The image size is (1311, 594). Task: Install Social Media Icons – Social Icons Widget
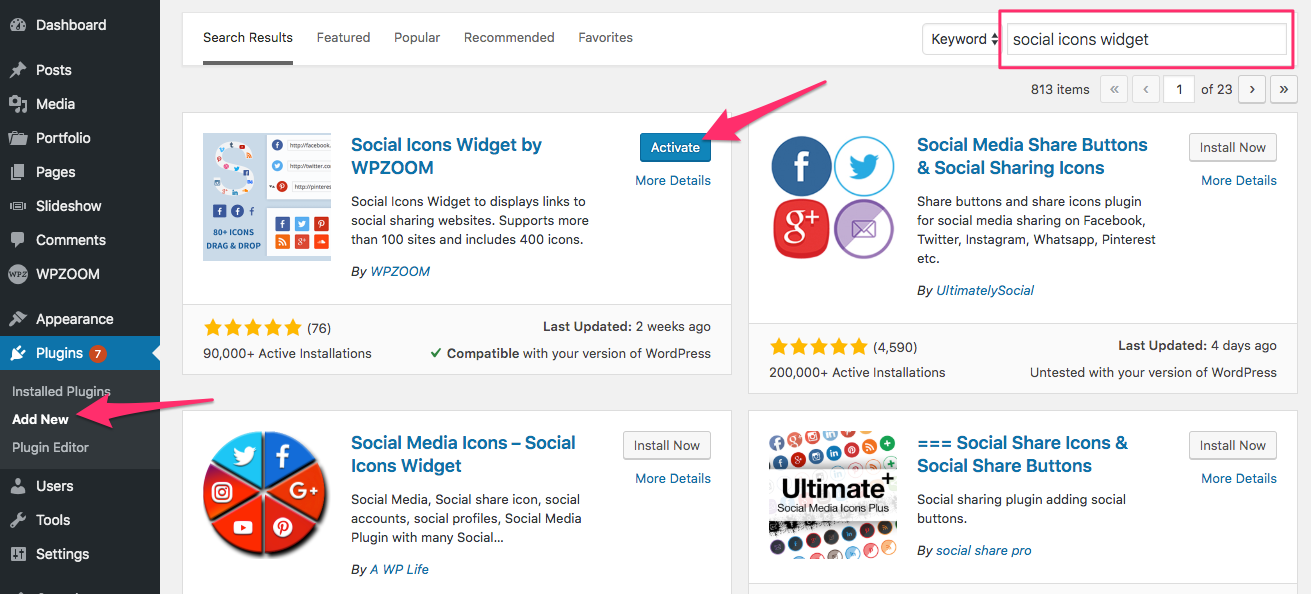[667, 445]
